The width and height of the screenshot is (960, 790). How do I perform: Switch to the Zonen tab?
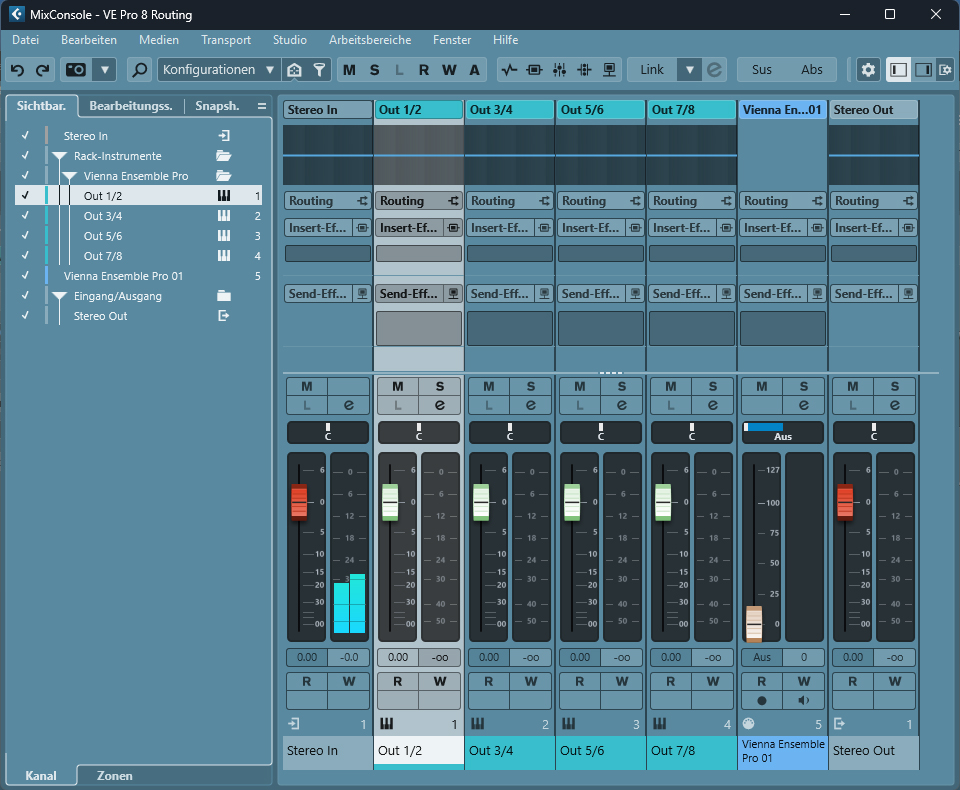click(114, 775)
